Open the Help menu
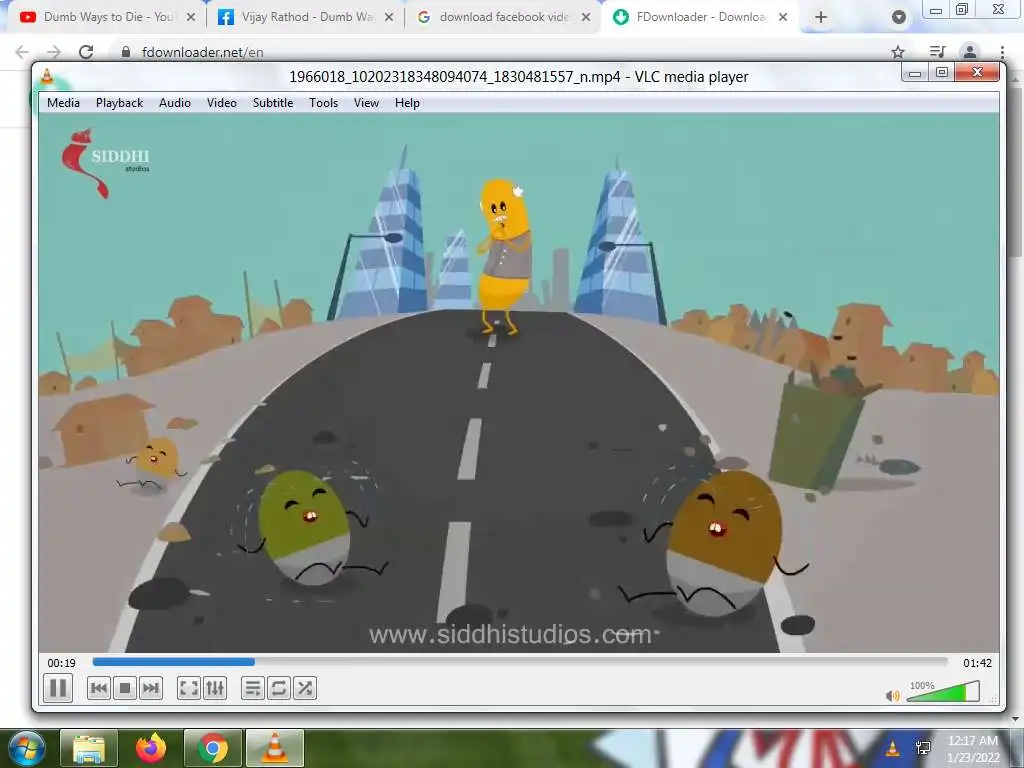The width and height of the screenshot is (1024, 768). tap(407, 103)
